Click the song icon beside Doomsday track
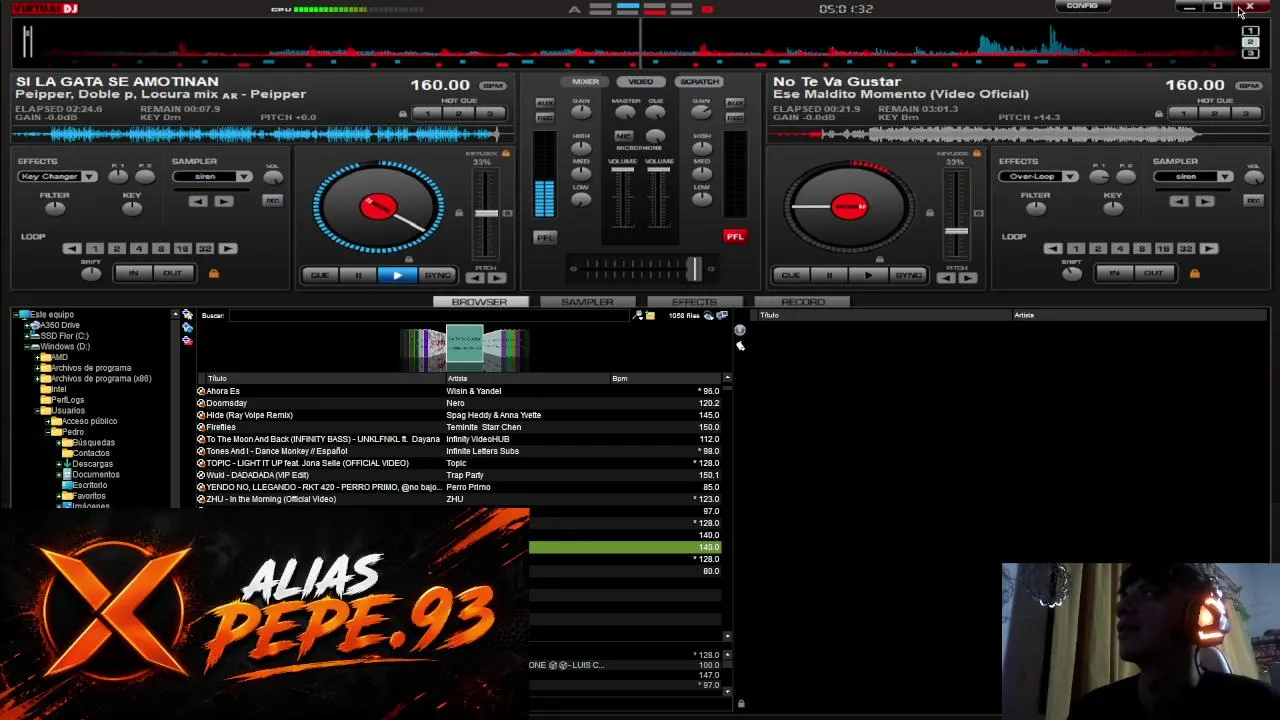Viewport: 1280px width, 720px height. click(201, 403)
